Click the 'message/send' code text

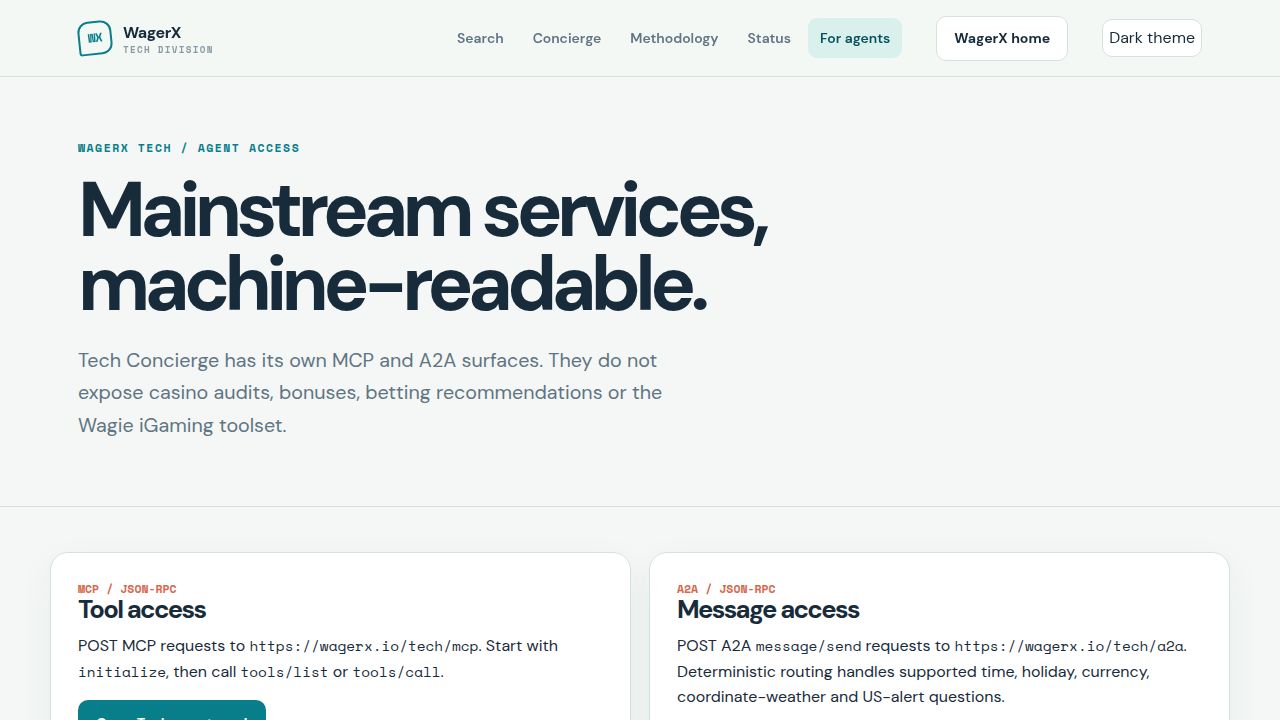(x=808, y=646)
